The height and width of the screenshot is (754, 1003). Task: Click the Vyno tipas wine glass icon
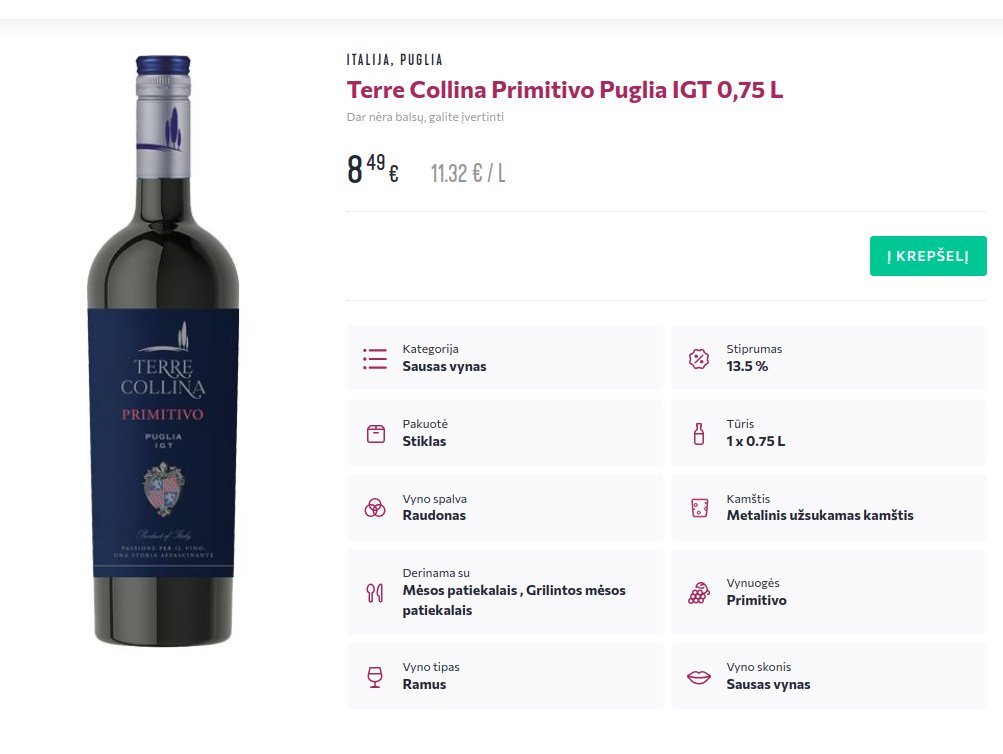click(375, 677)
